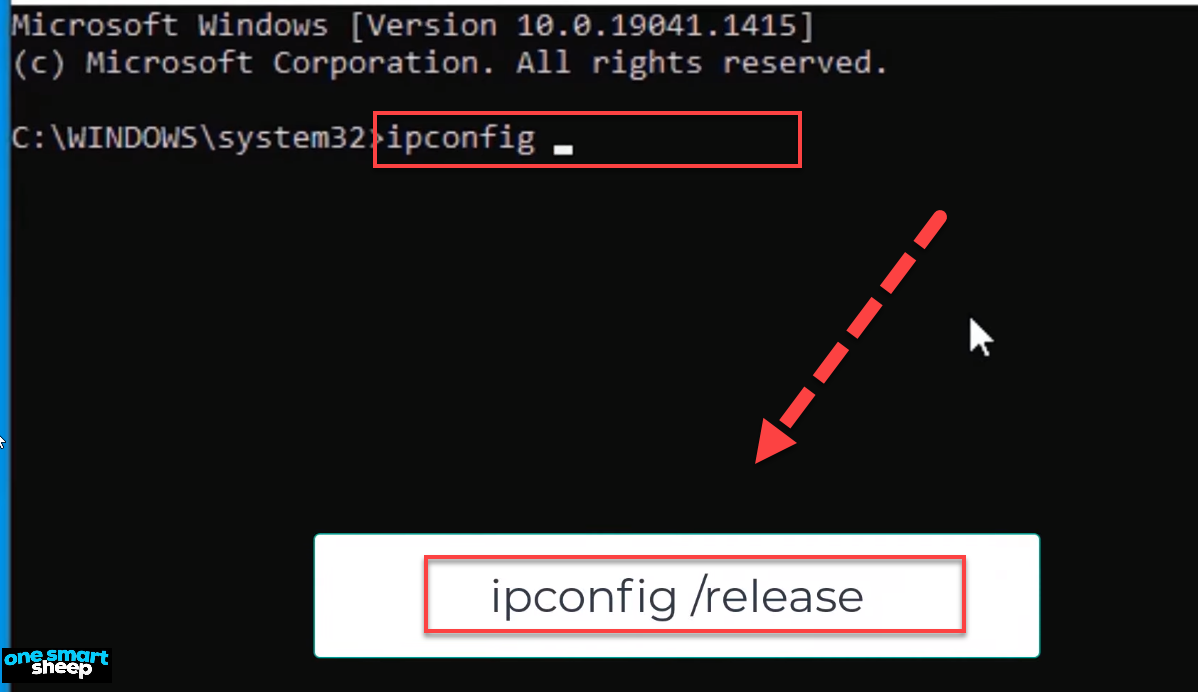
Task: Click the Microsoft Windows heading text
Action: 170,25
